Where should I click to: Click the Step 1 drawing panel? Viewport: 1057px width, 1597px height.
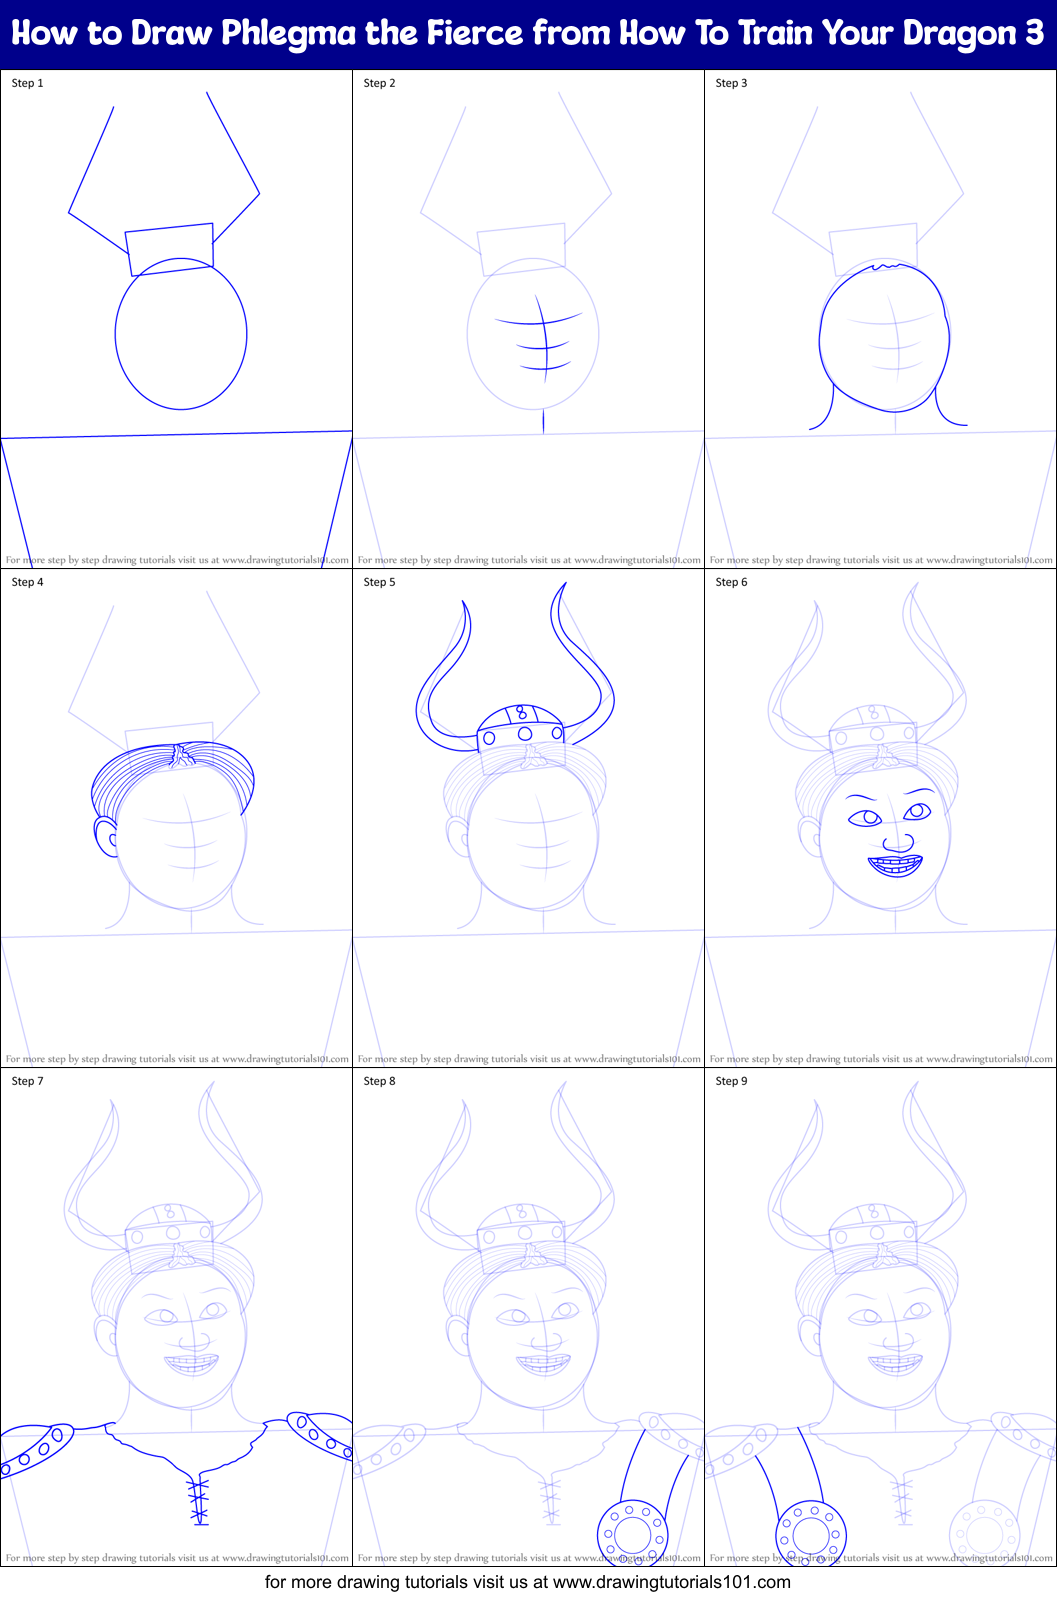[176, 320]
